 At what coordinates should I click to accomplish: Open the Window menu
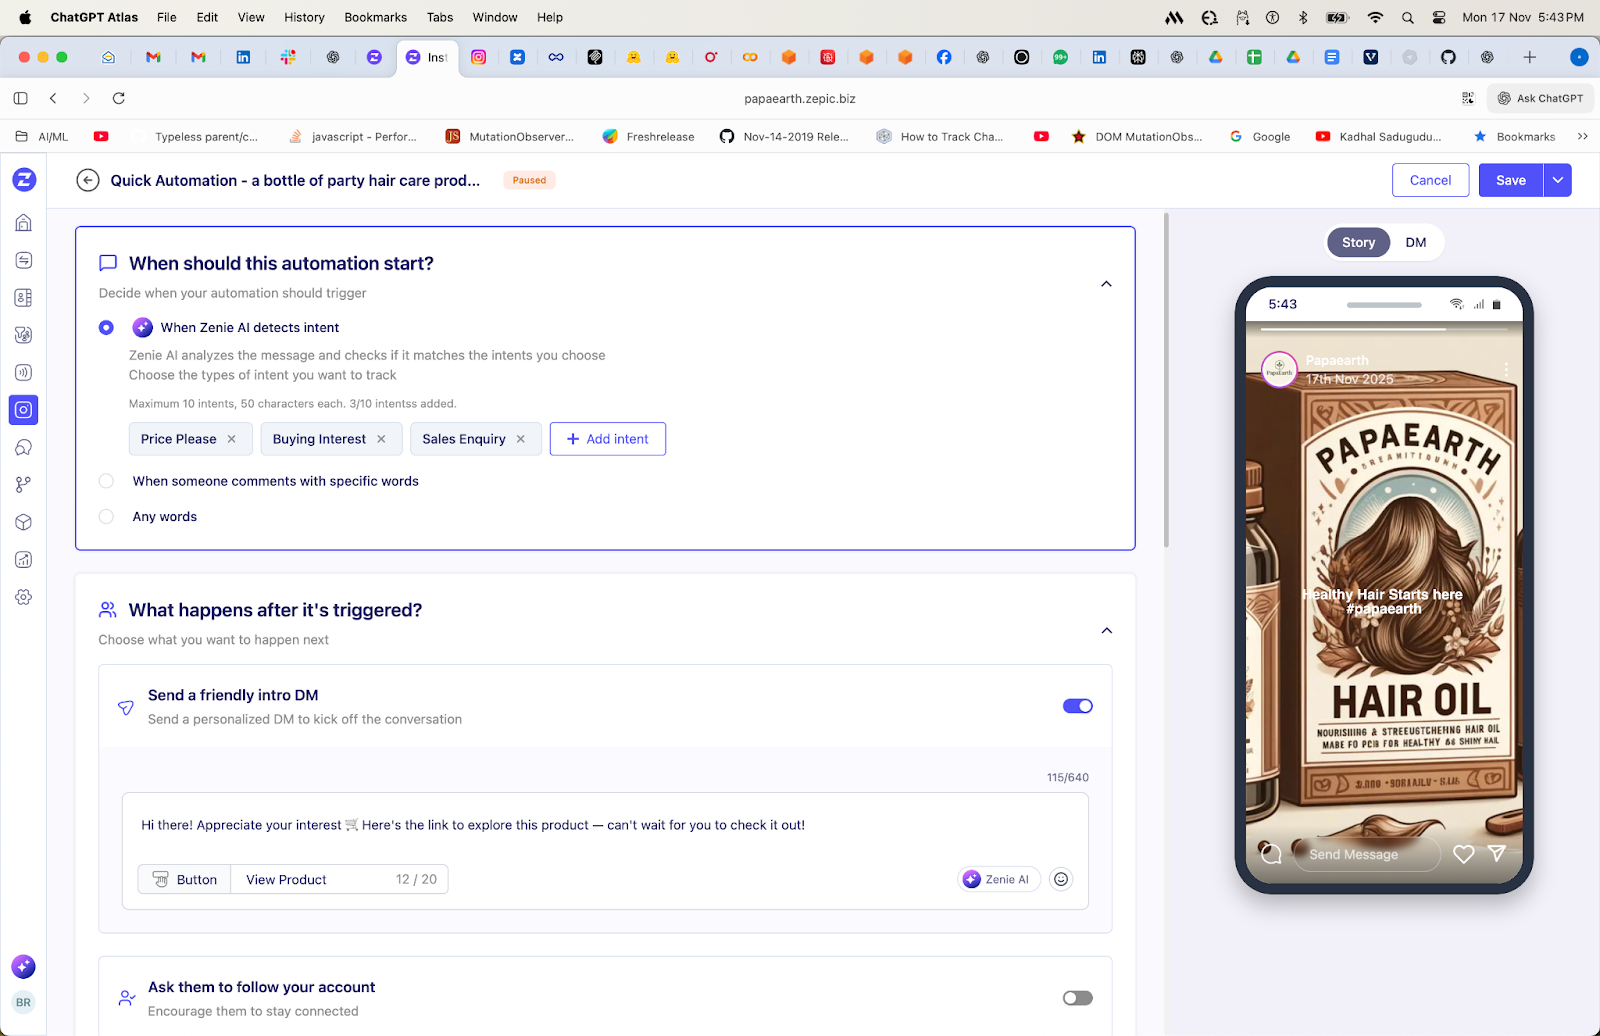point(495,17)
